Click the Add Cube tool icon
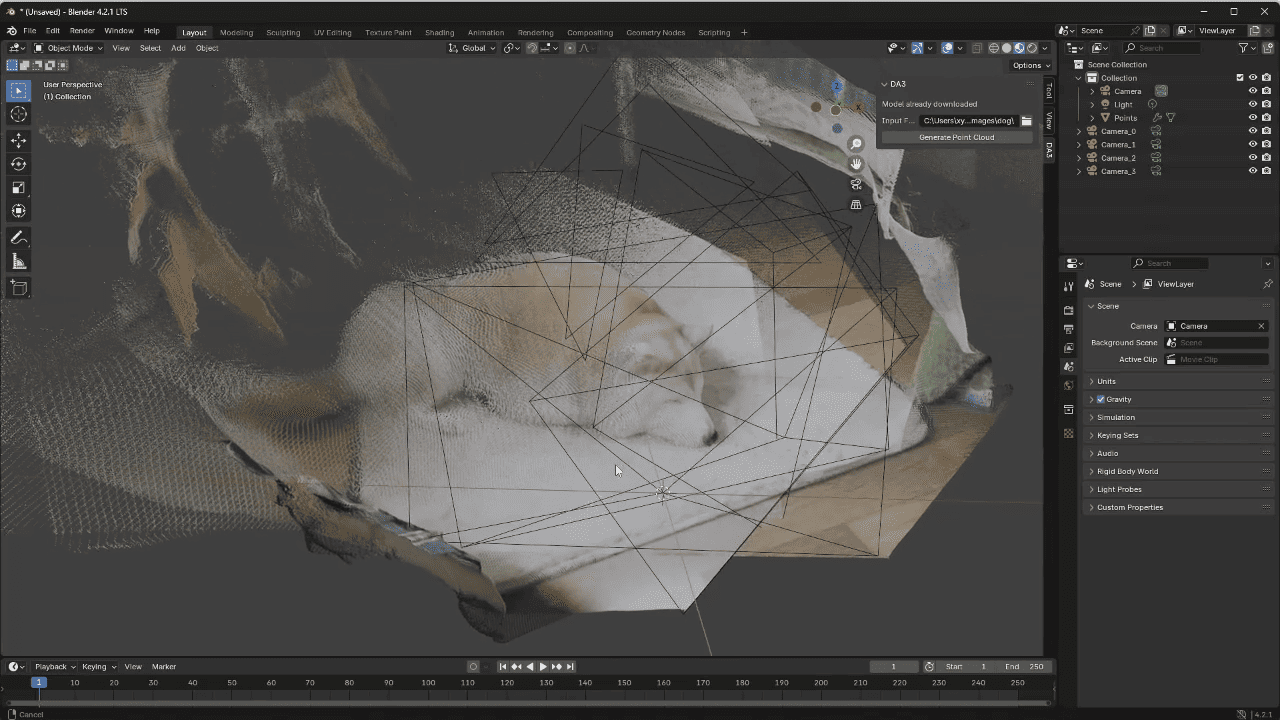Image resolution: width=1280 pixels, height=720 pixels. 18,288
